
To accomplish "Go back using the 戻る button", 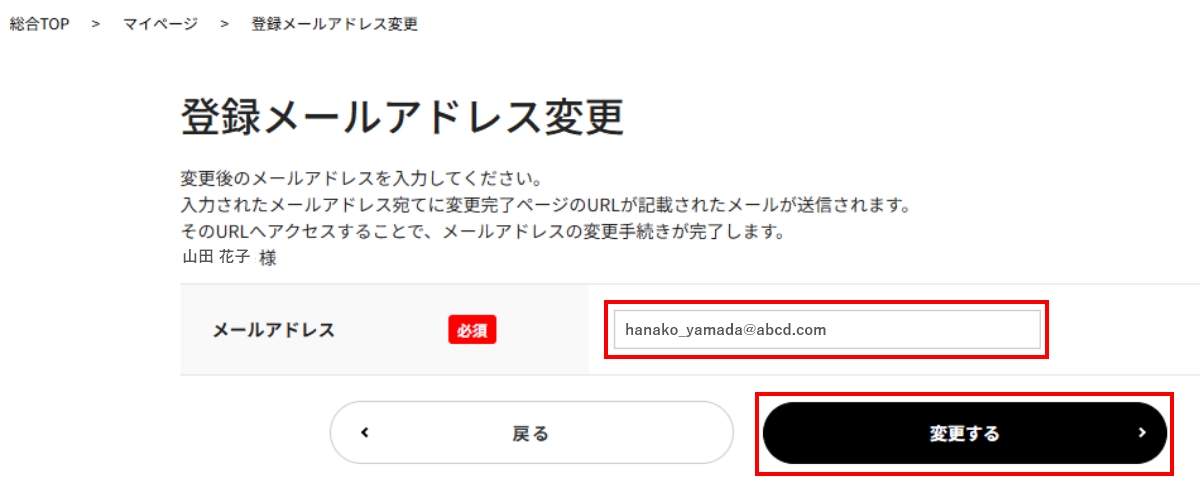I will click(x=532, y=433).
